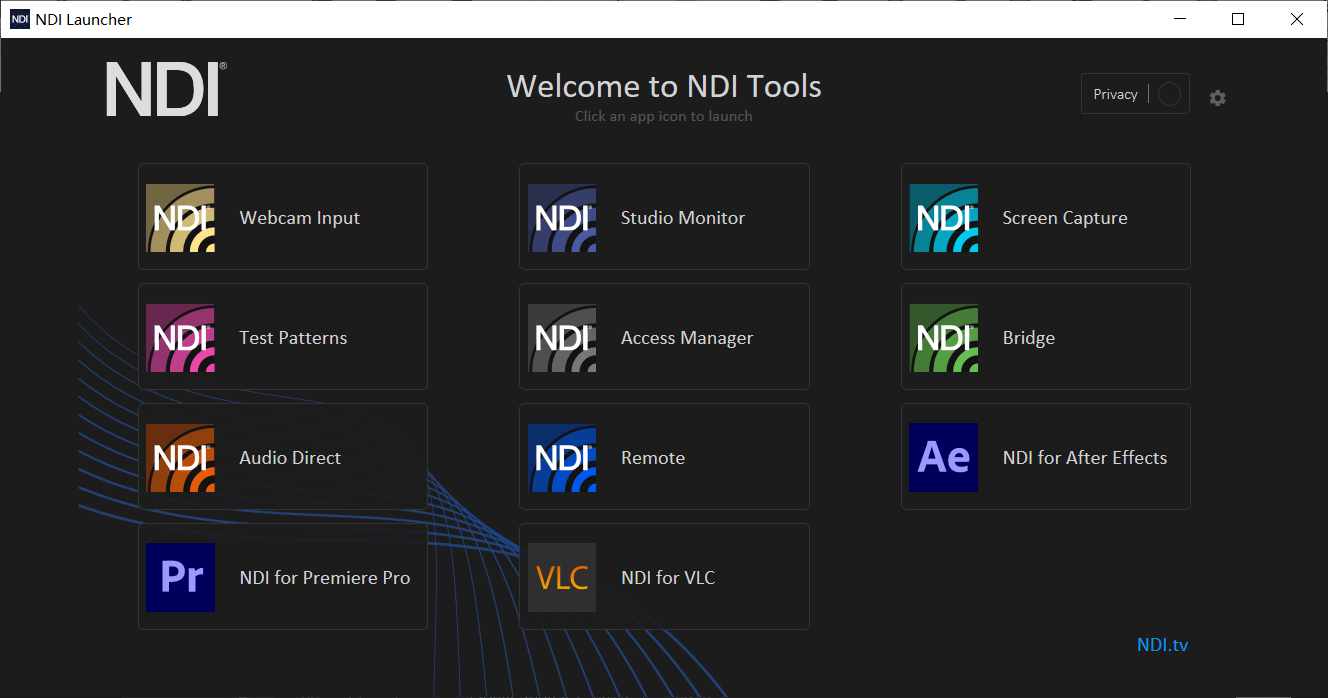1328x698 pixels.
Task: Click the Pr icon on the Premiere Pro tile
Action: [180, 577]
